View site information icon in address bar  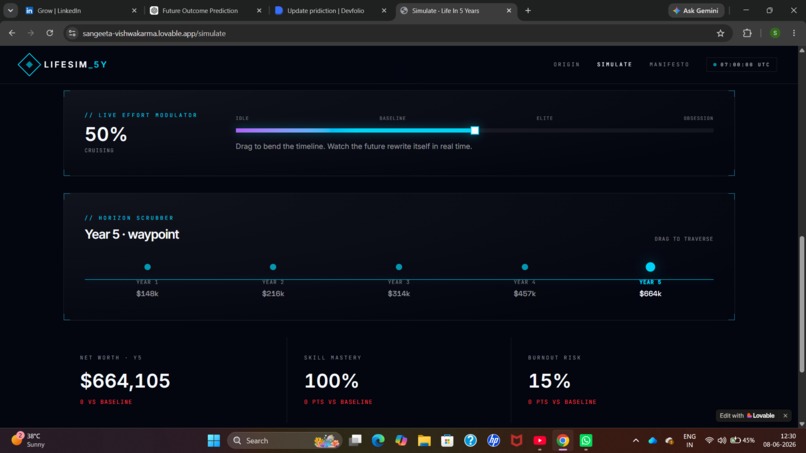72,33
